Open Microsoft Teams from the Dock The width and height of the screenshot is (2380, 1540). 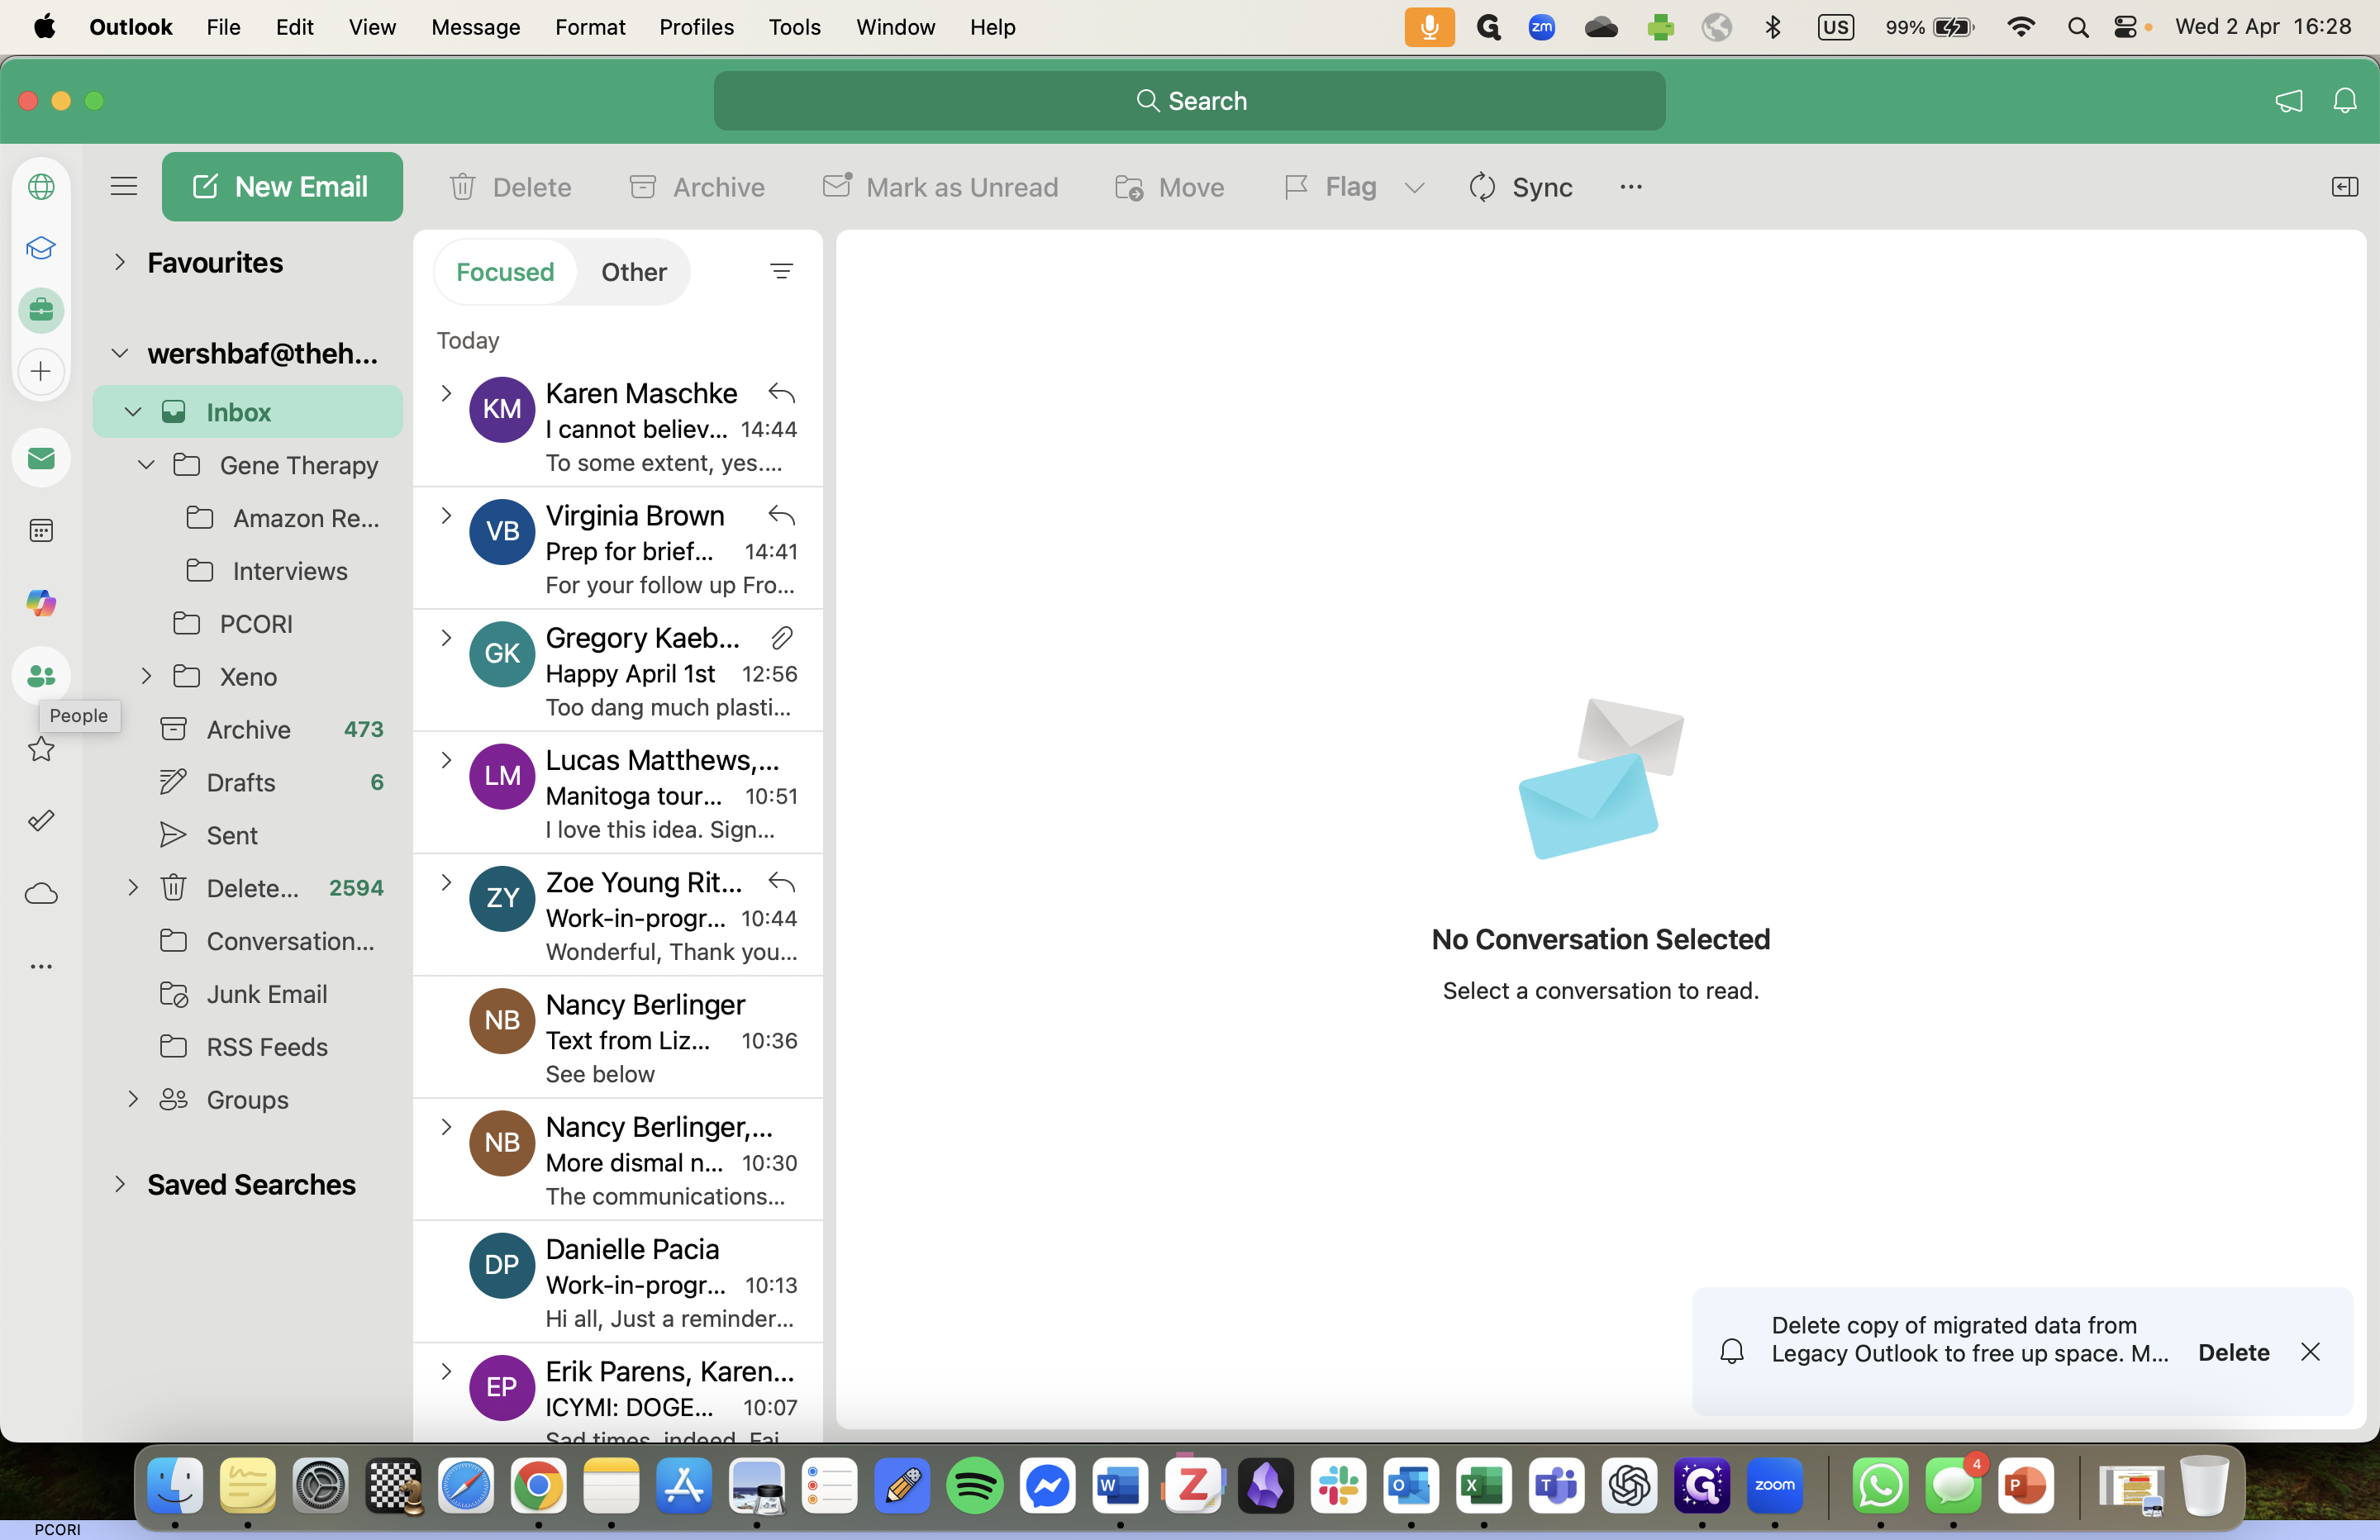(1556, 1486)
